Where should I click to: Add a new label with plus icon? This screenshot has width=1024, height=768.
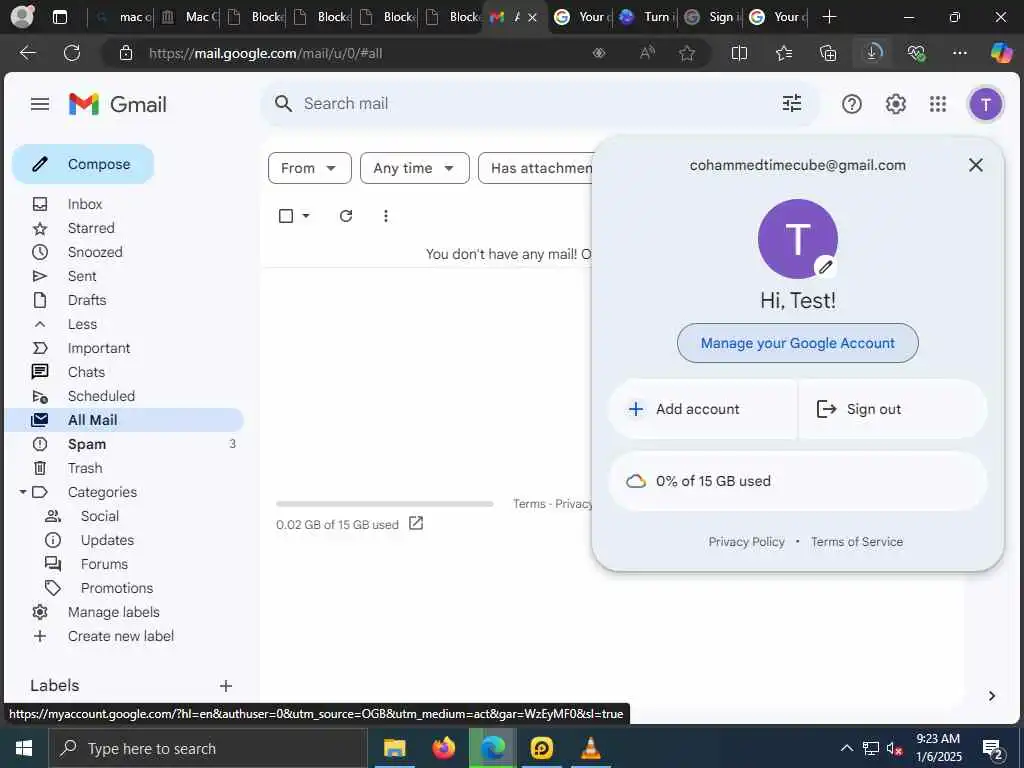pyautogui.click(x=226, y=686)
